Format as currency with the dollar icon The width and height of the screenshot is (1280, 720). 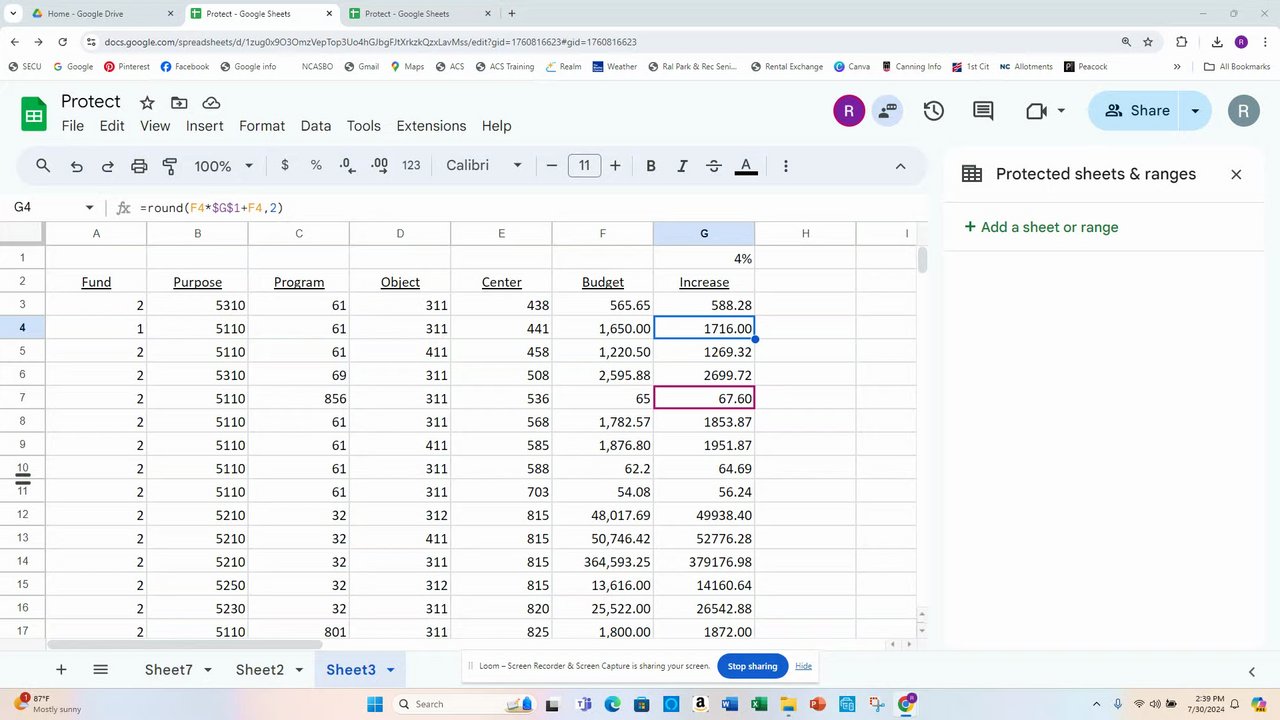point(285,166)
